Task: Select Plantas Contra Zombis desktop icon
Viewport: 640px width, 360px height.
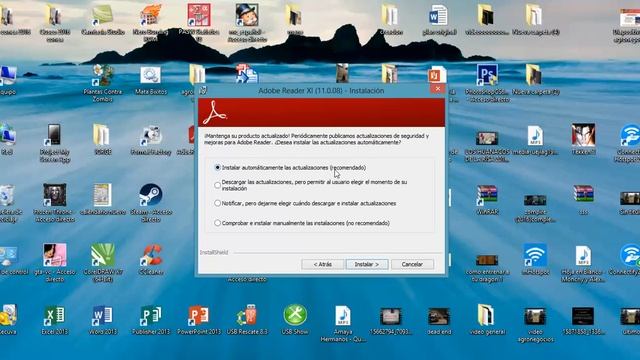Action: click(x=102, y=83)
